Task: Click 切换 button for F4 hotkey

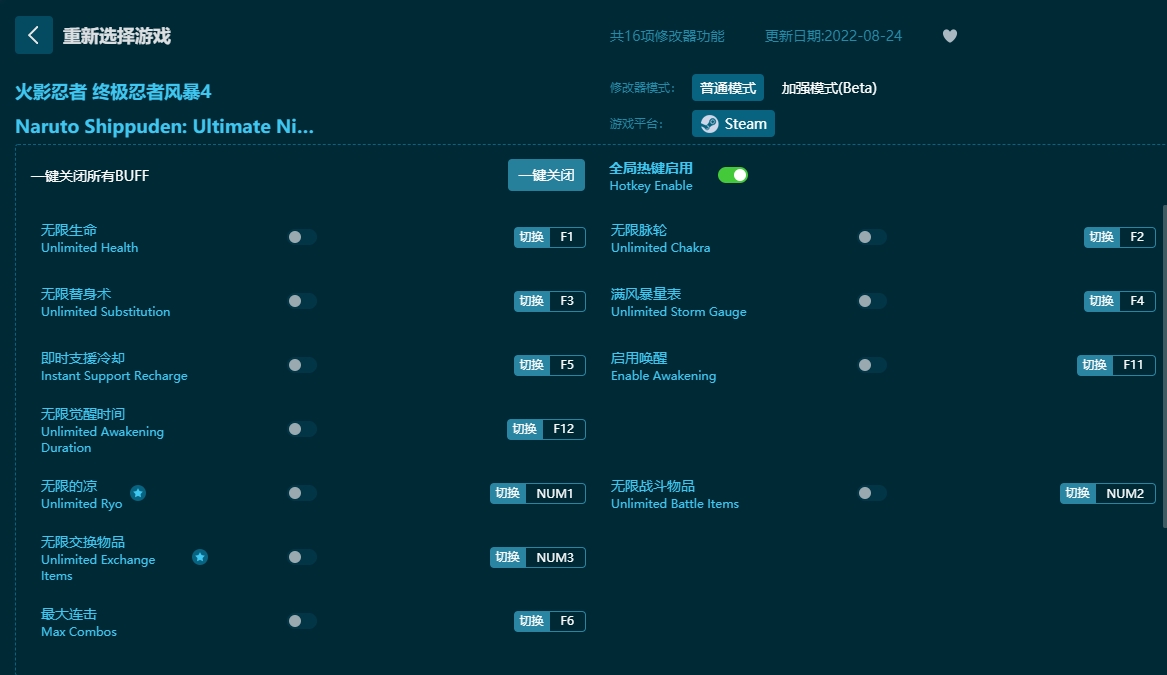Action: [x=1102, y=301]
